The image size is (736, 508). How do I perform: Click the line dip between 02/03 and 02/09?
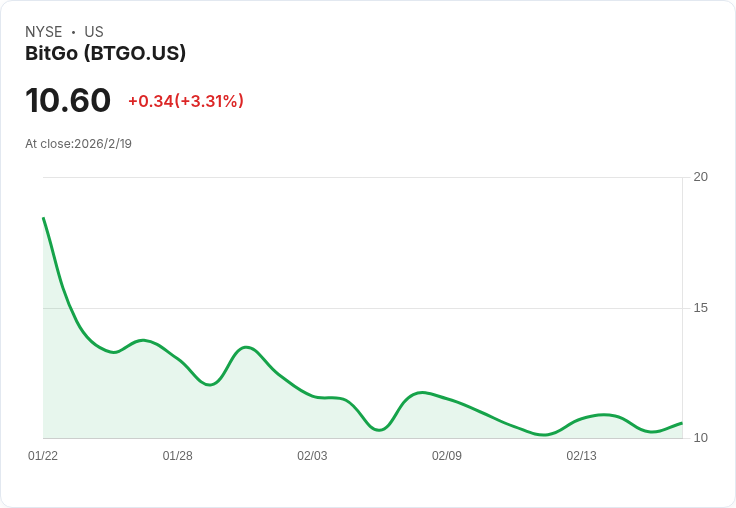pos(379,430)
